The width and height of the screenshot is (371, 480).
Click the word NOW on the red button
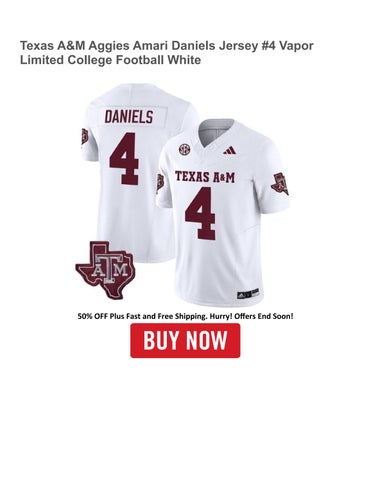click(x=207, y=340)
